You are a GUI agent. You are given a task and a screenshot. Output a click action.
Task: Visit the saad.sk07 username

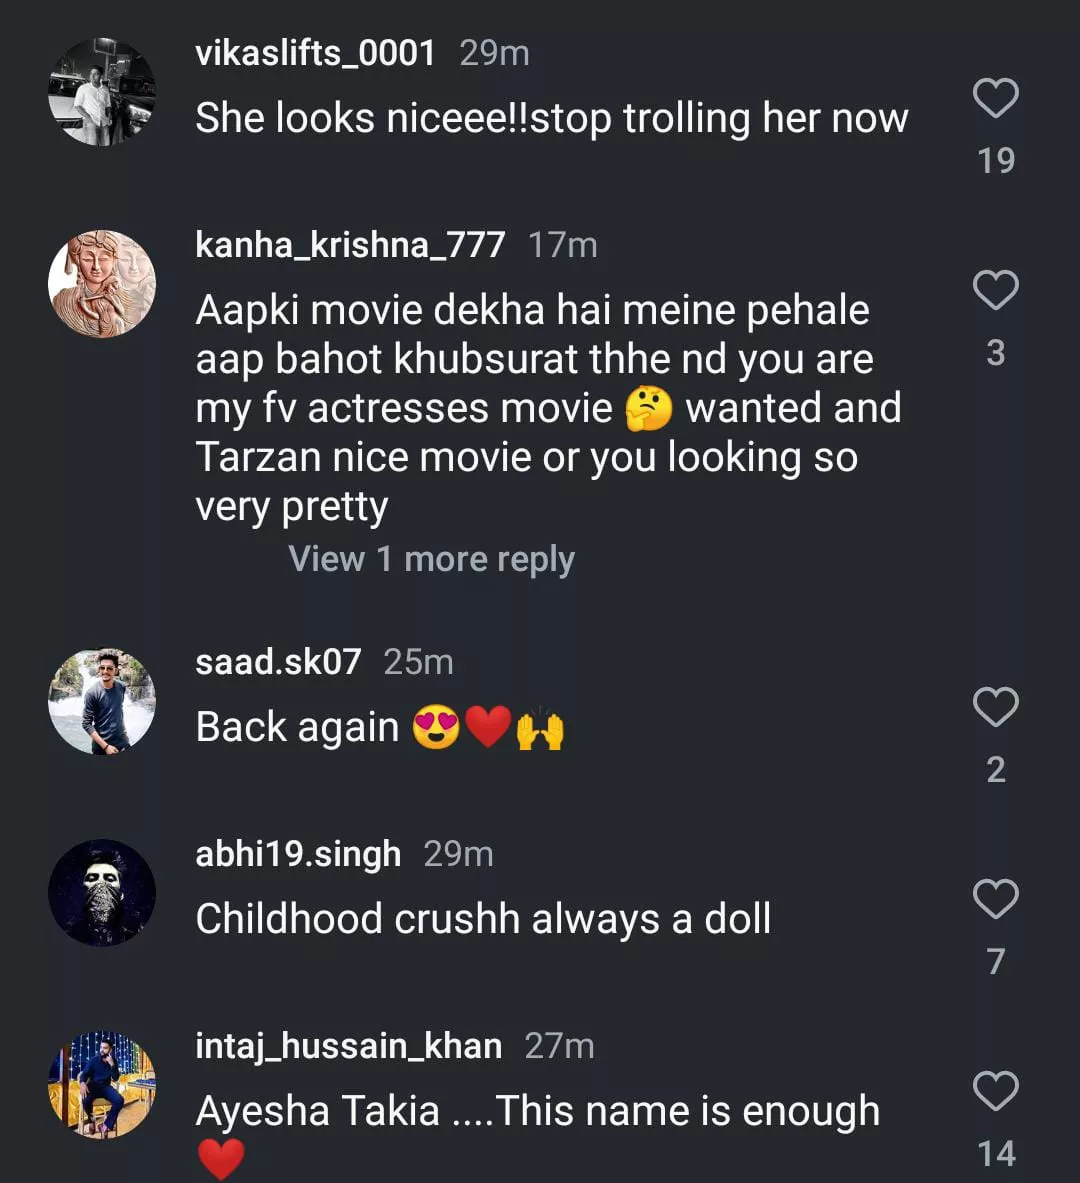click(x=278, y=662)
